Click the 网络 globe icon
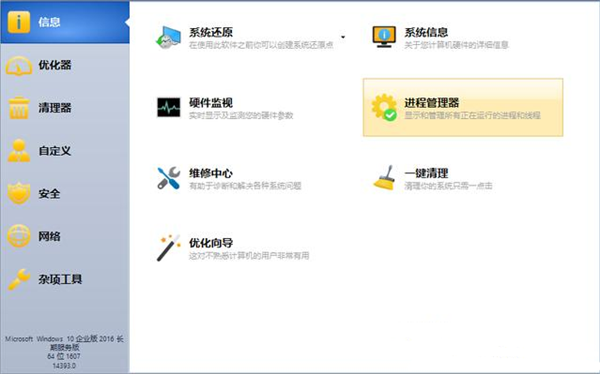 pos(18,236)
